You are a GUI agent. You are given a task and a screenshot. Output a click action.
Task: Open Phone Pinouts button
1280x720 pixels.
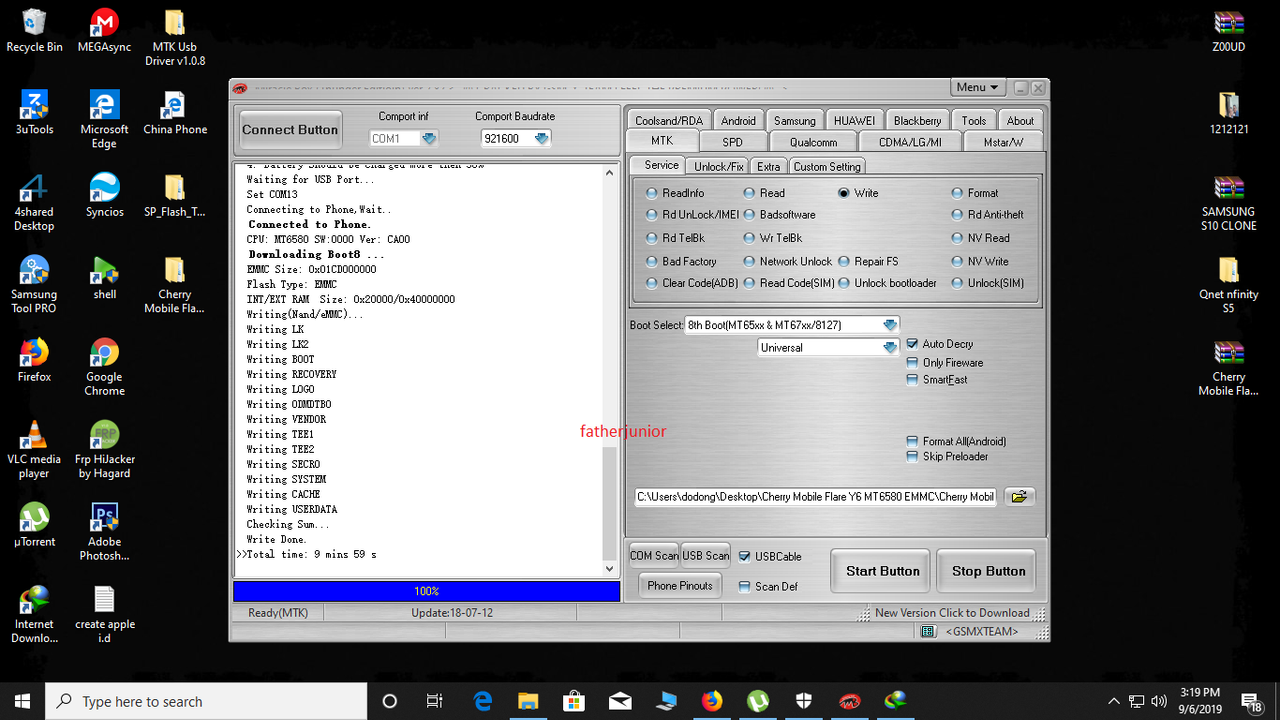tap(680, 586)
